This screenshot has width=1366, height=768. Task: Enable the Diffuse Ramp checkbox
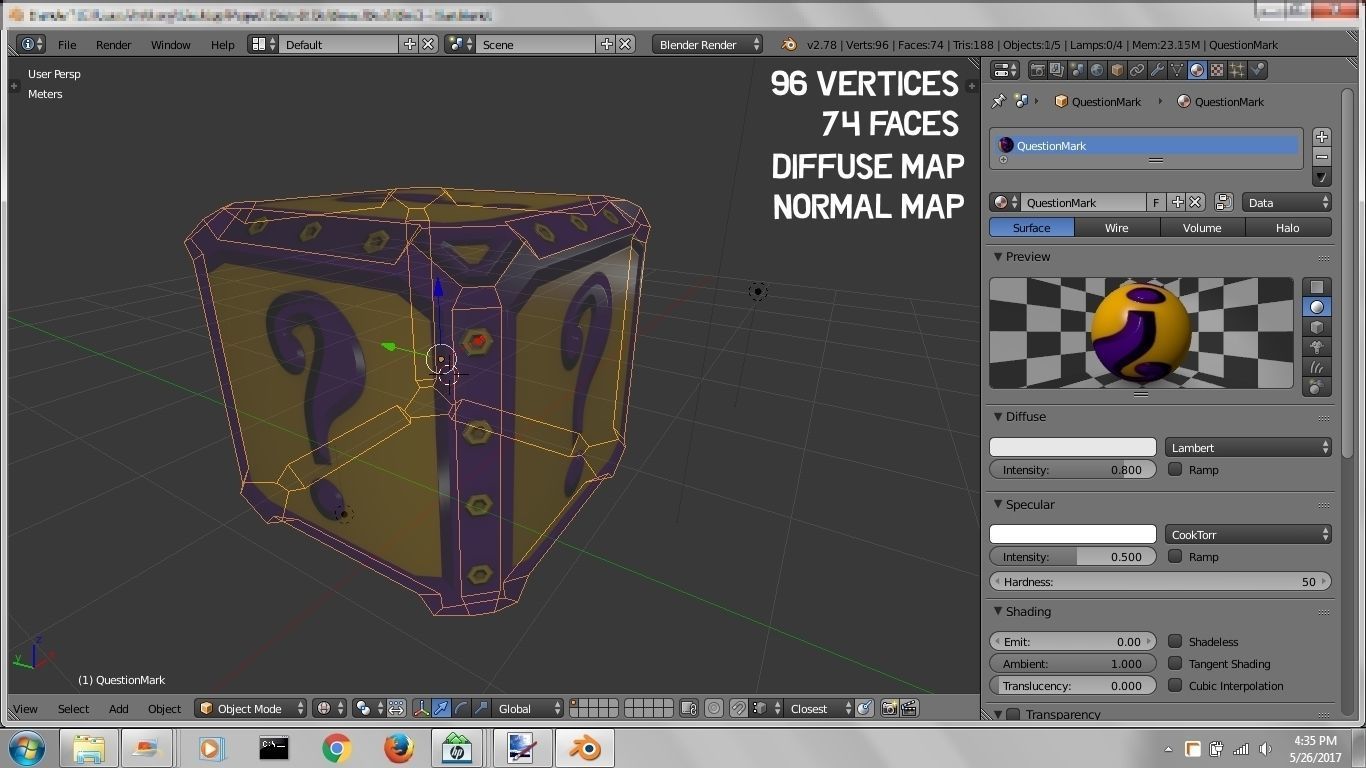[1175, 469]
